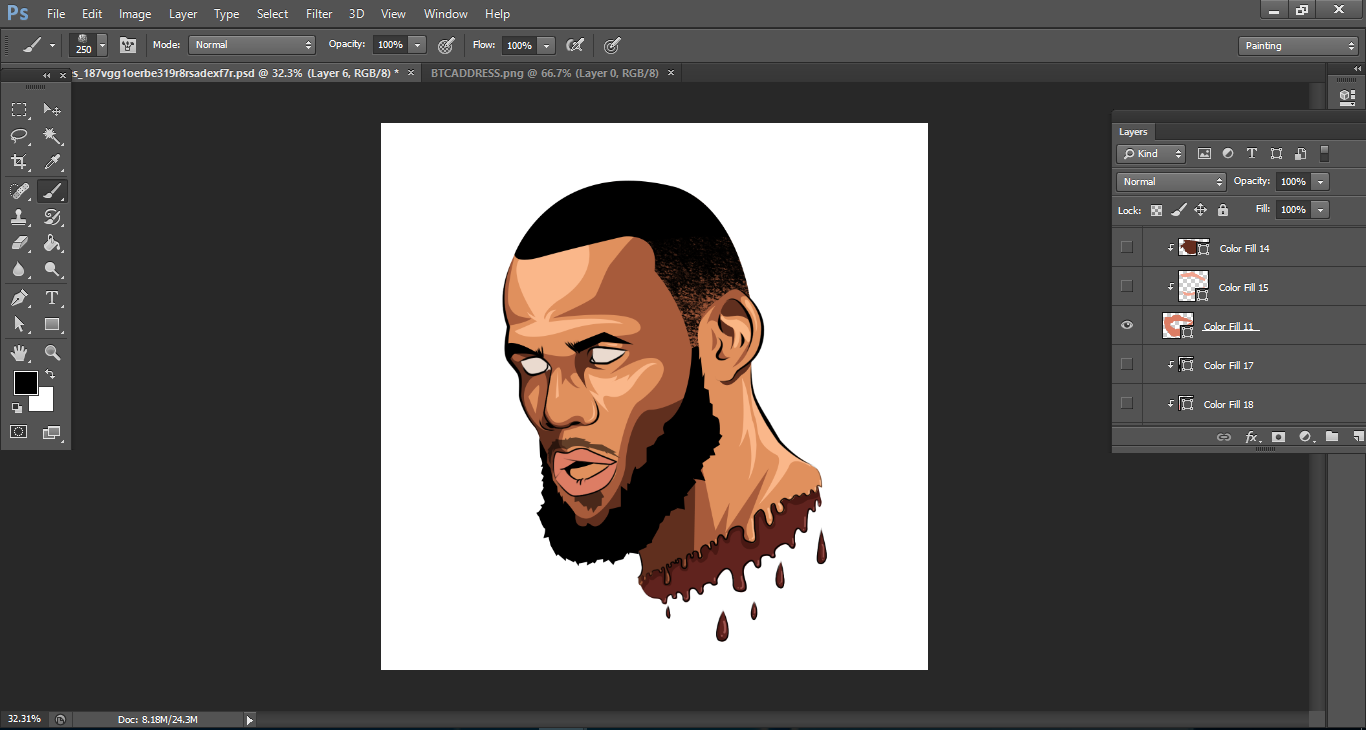Filter layers by smart objects
The width and height of the screenshot is (1366, 730).
[1300, 154]
